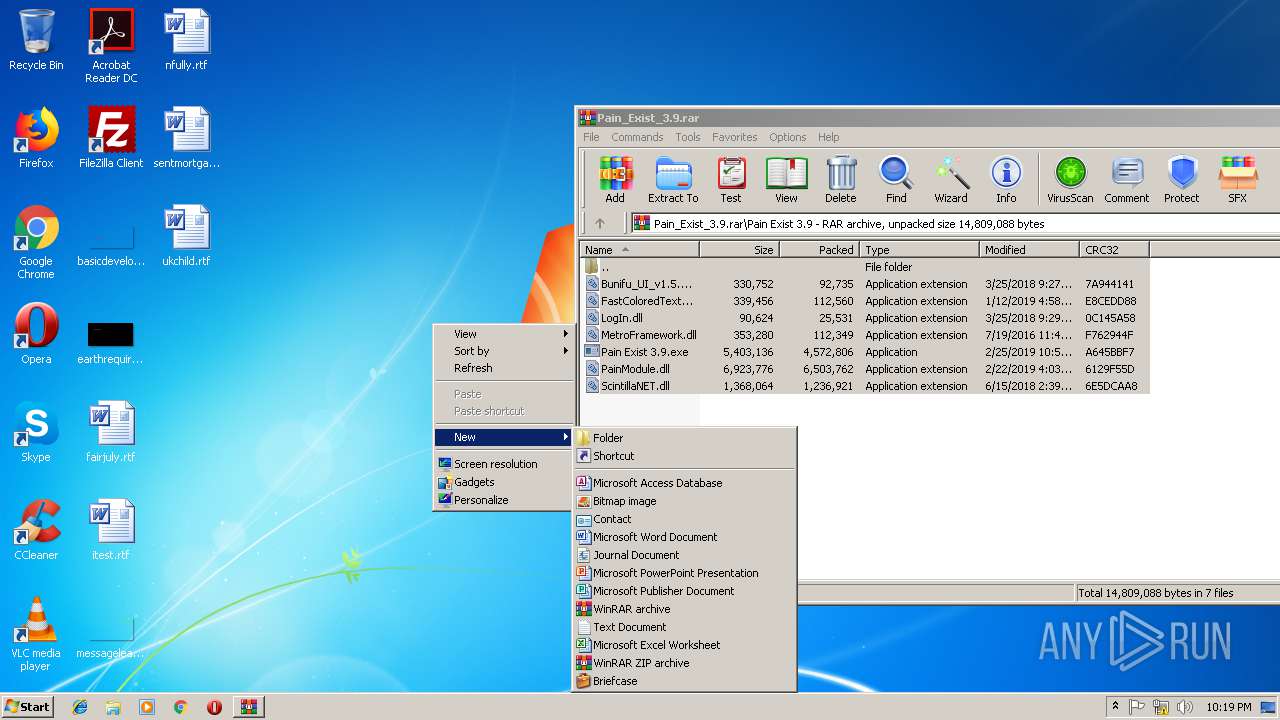Open the Favorites menu in WinRAR

(734, 137)
